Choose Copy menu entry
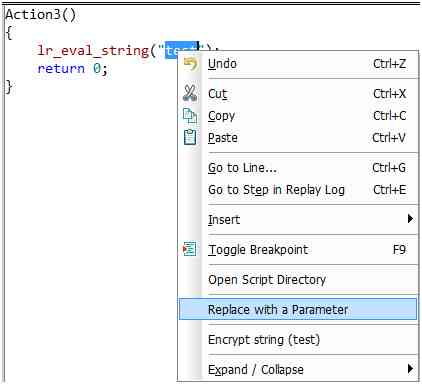422x384 pixels. click(298, 116)
